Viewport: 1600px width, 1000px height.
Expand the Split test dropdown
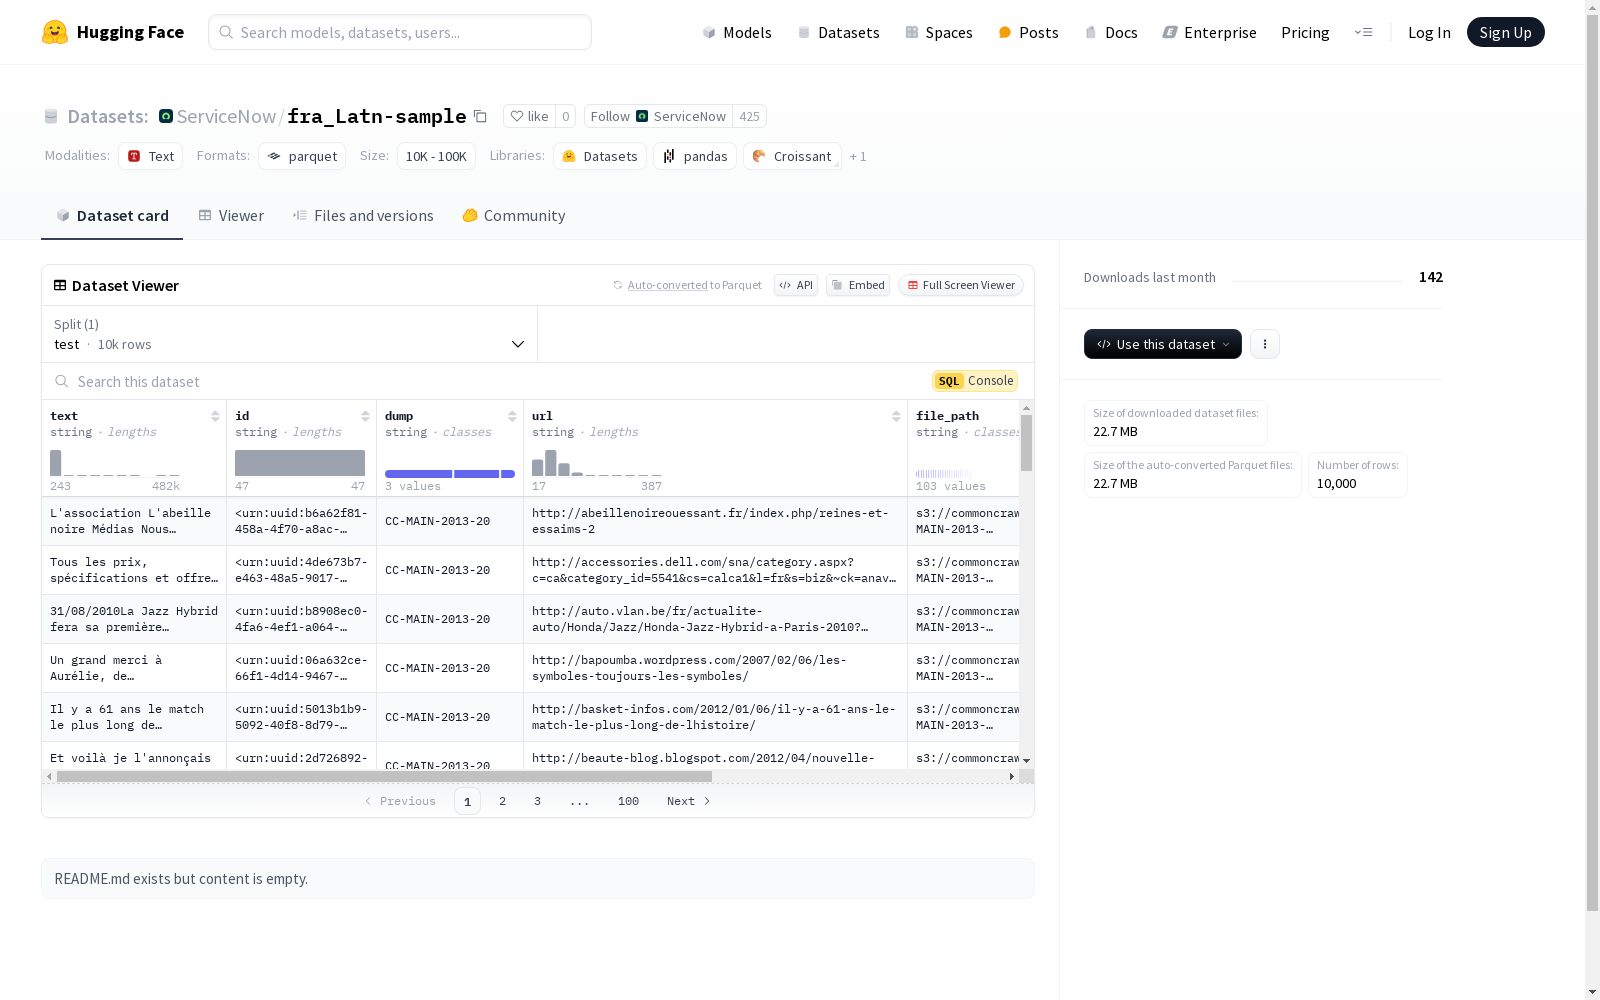click(290, 334)
